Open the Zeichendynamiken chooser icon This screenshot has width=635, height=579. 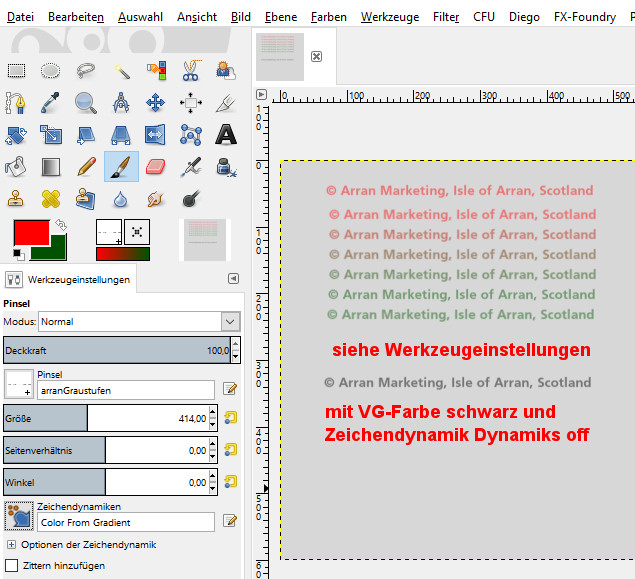coord(19,516)
